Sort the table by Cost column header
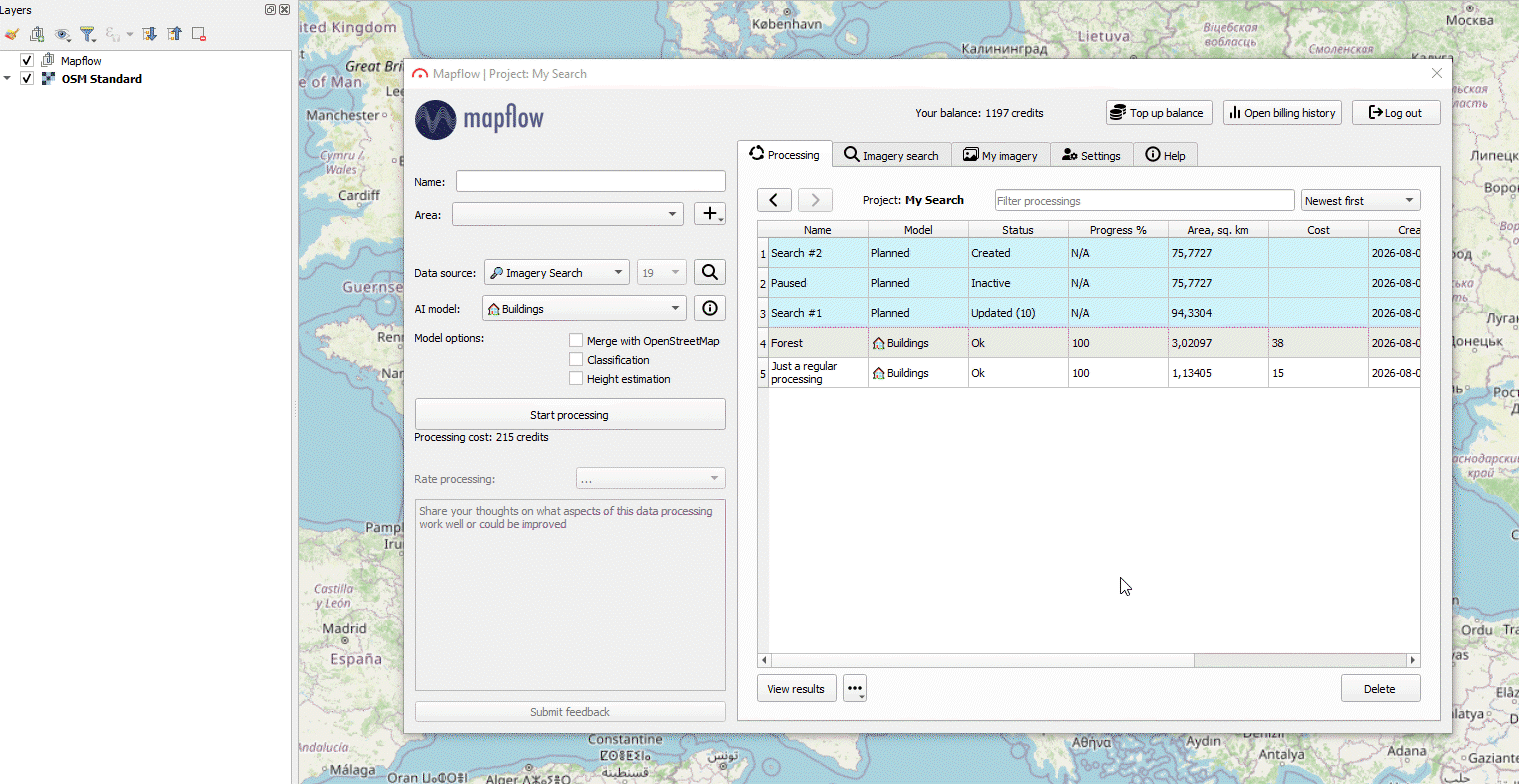 coord(1318,230)
